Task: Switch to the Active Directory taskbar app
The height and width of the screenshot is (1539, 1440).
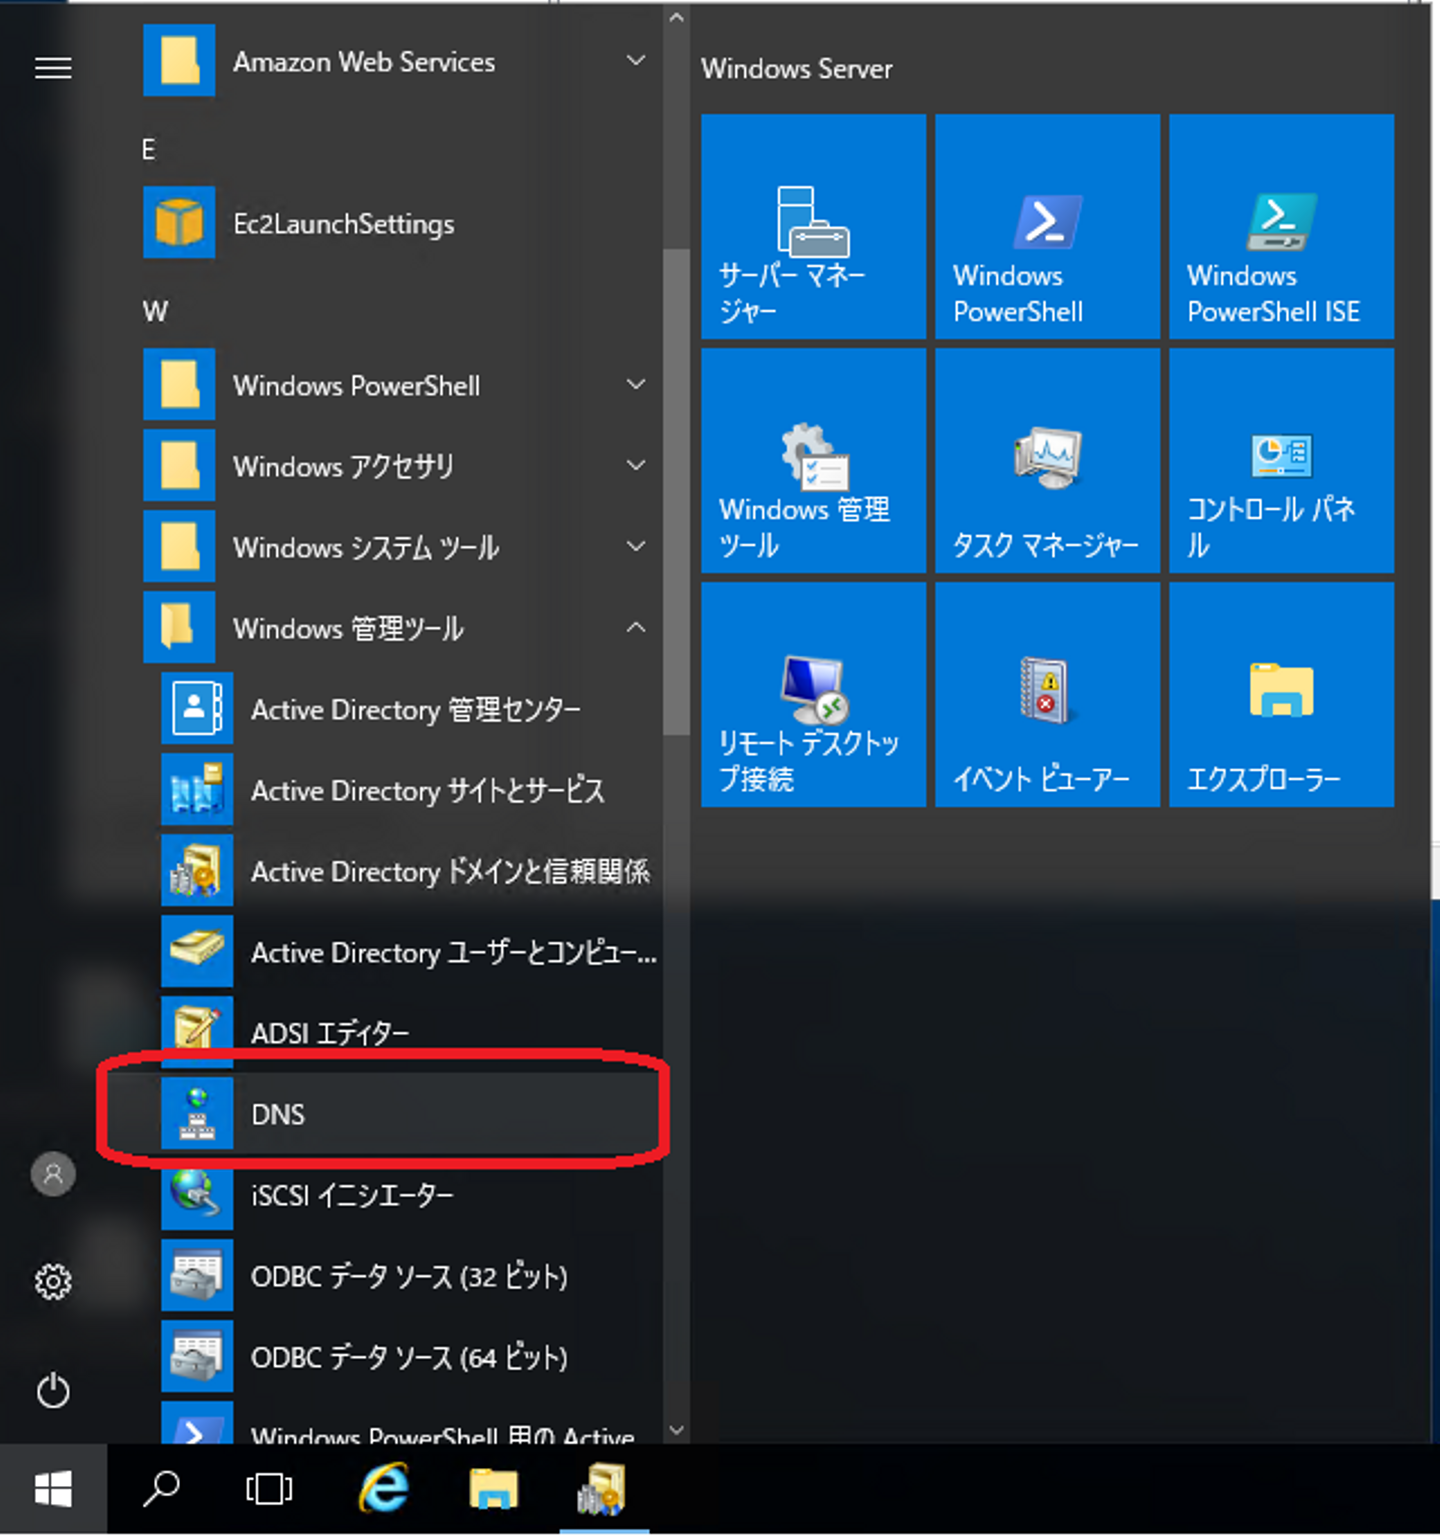Action: [603, 1490]
